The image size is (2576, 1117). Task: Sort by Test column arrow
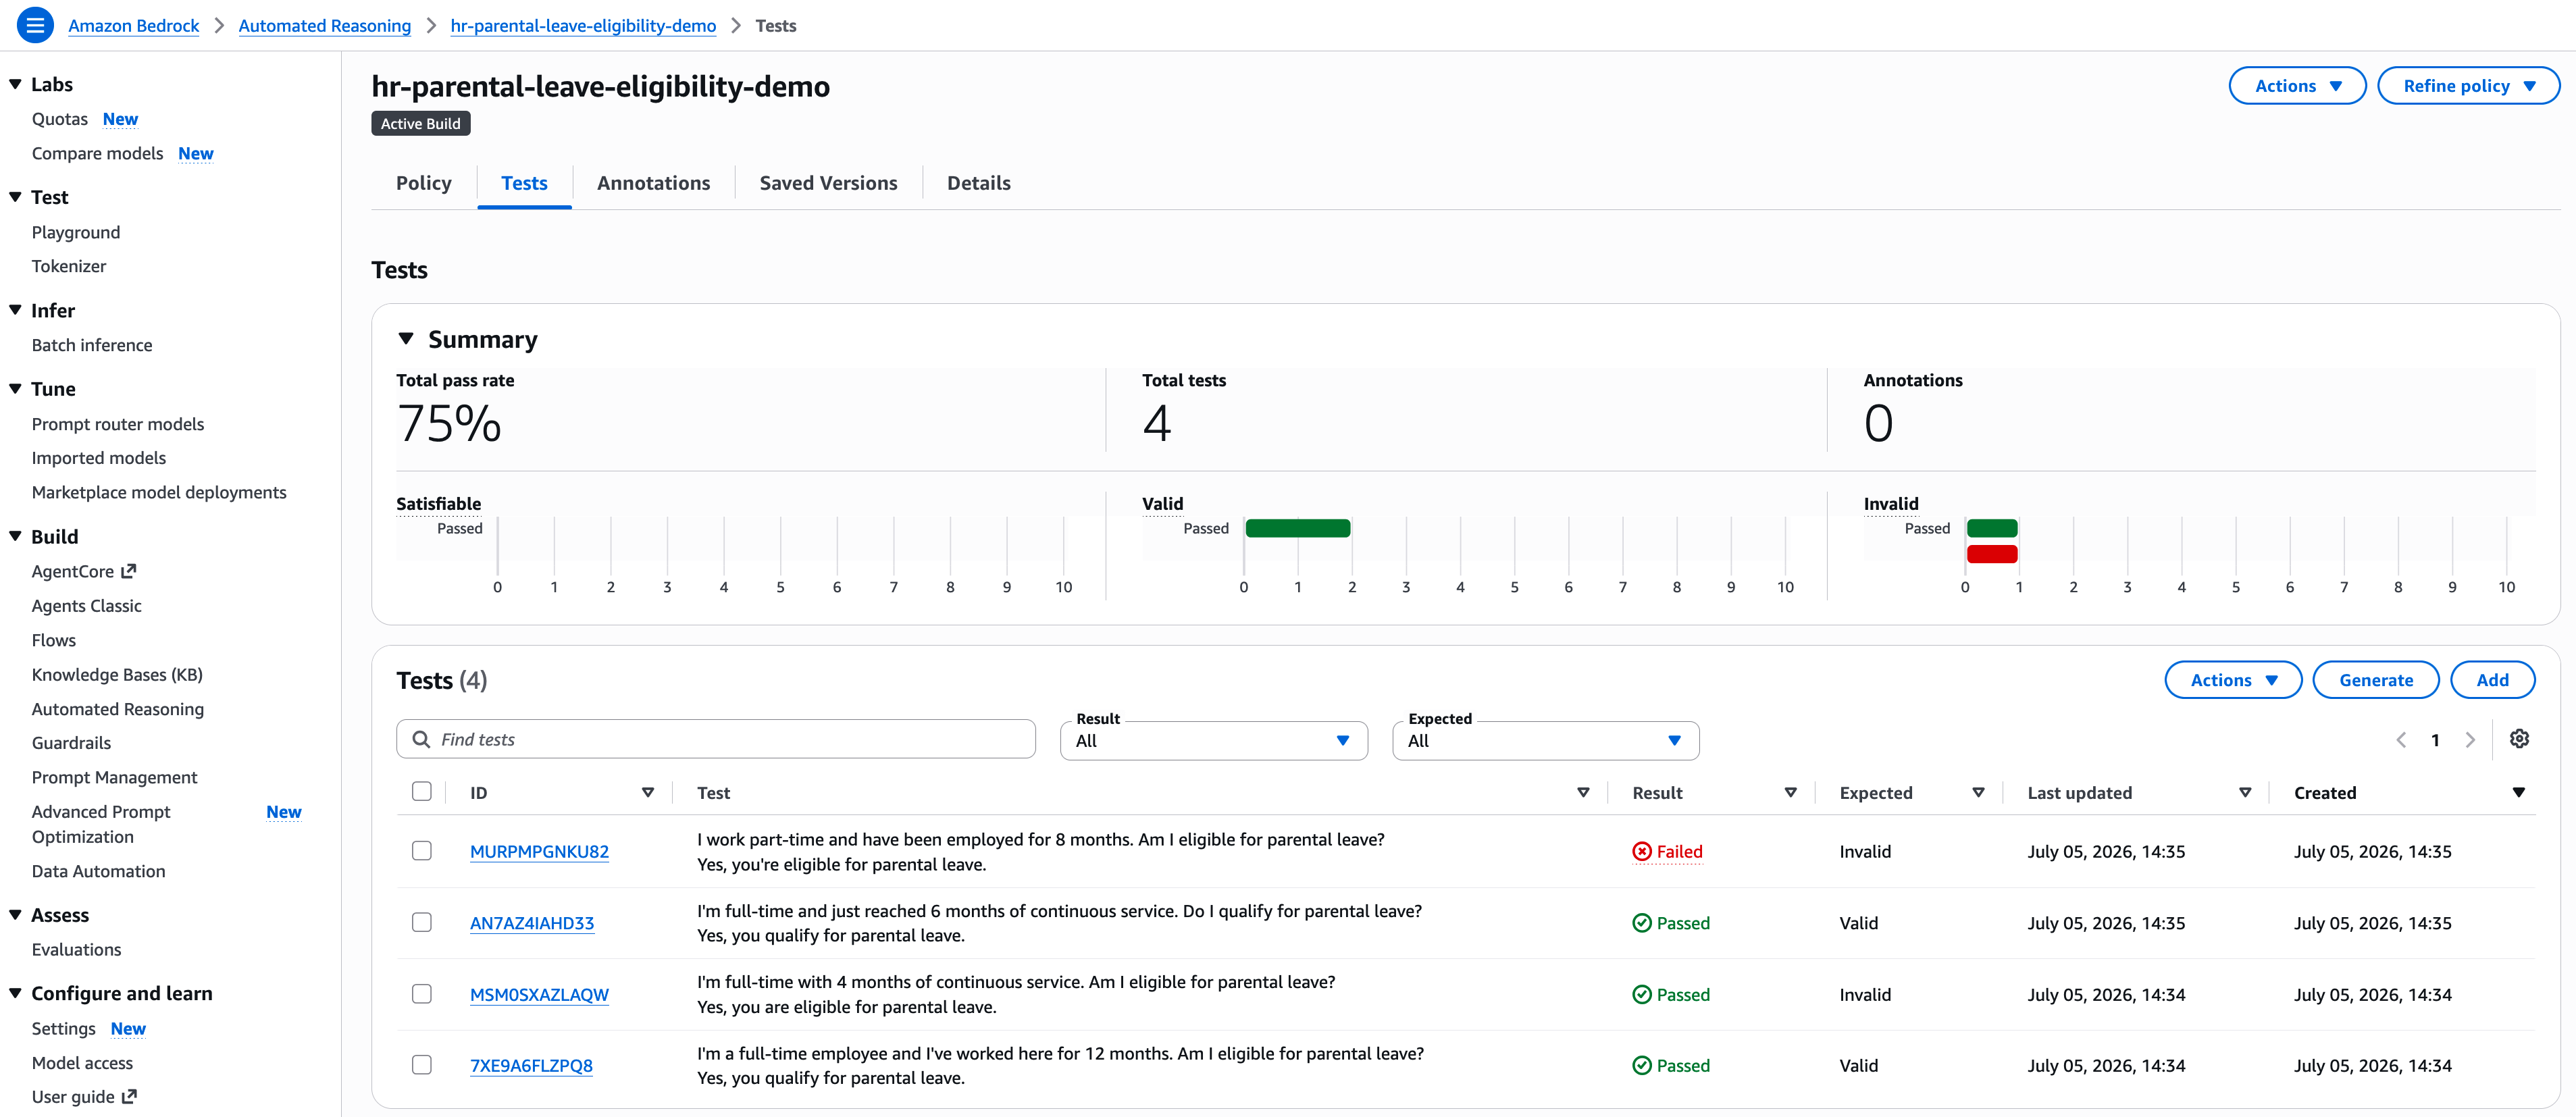(1583, 793)
